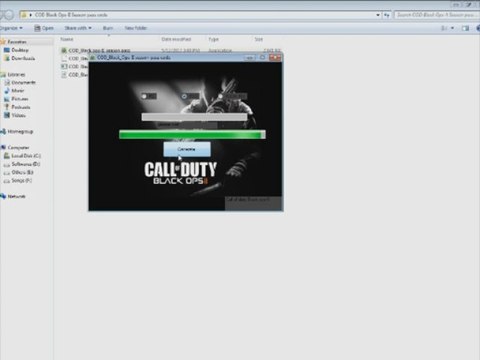Open the Podcasts library

21,107
